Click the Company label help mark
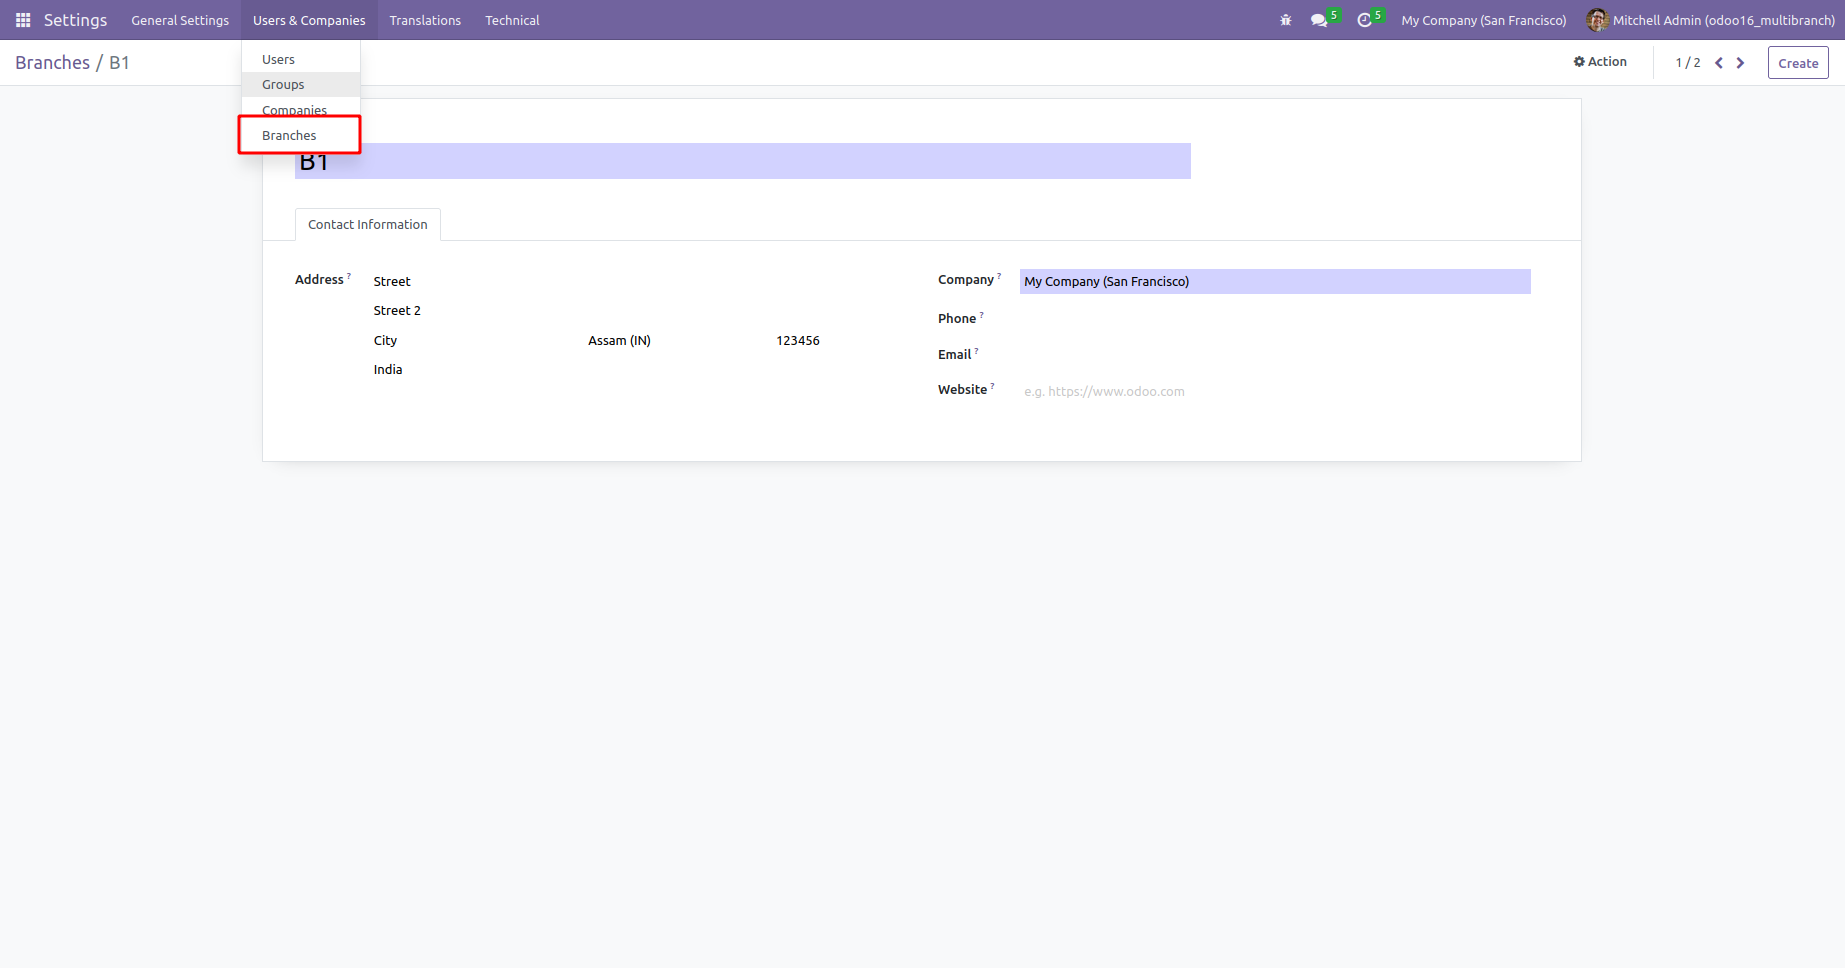 (999, 276)
